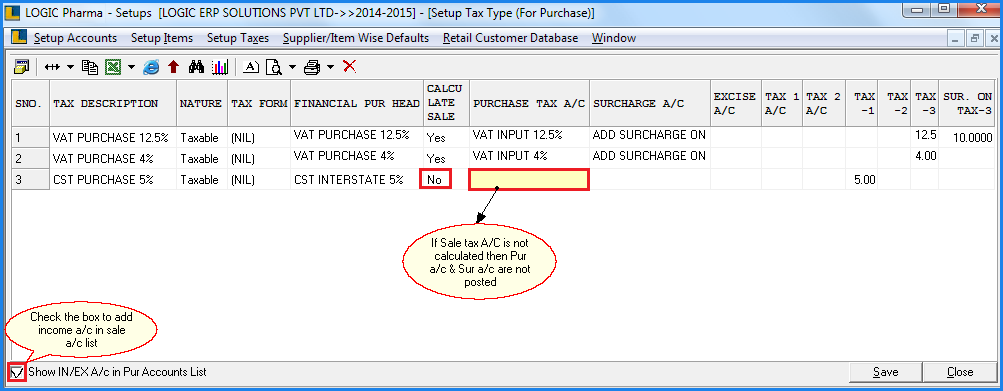The height and width of the screenshot is (391, 1003).
Task: Click the SUR. ON TAX-3 column header
Action: coord(967,103)
